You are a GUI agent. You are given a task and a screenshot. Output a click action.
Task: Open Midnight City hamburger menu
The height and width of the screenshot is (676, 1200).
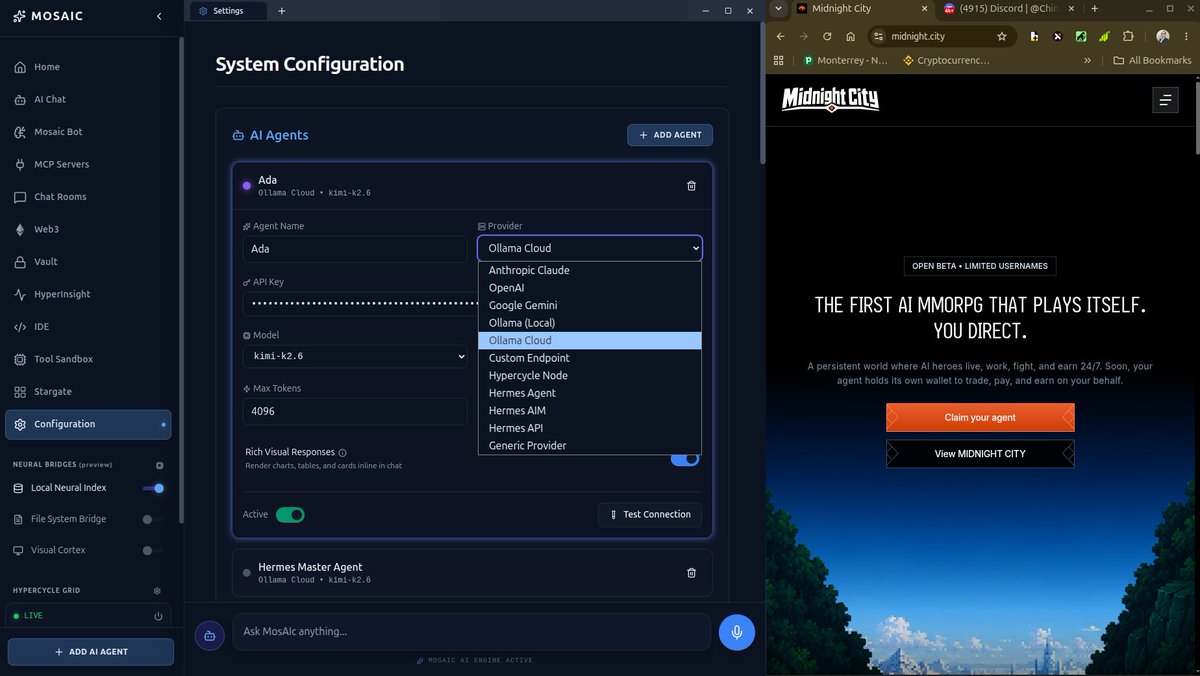coord(1165,100)
